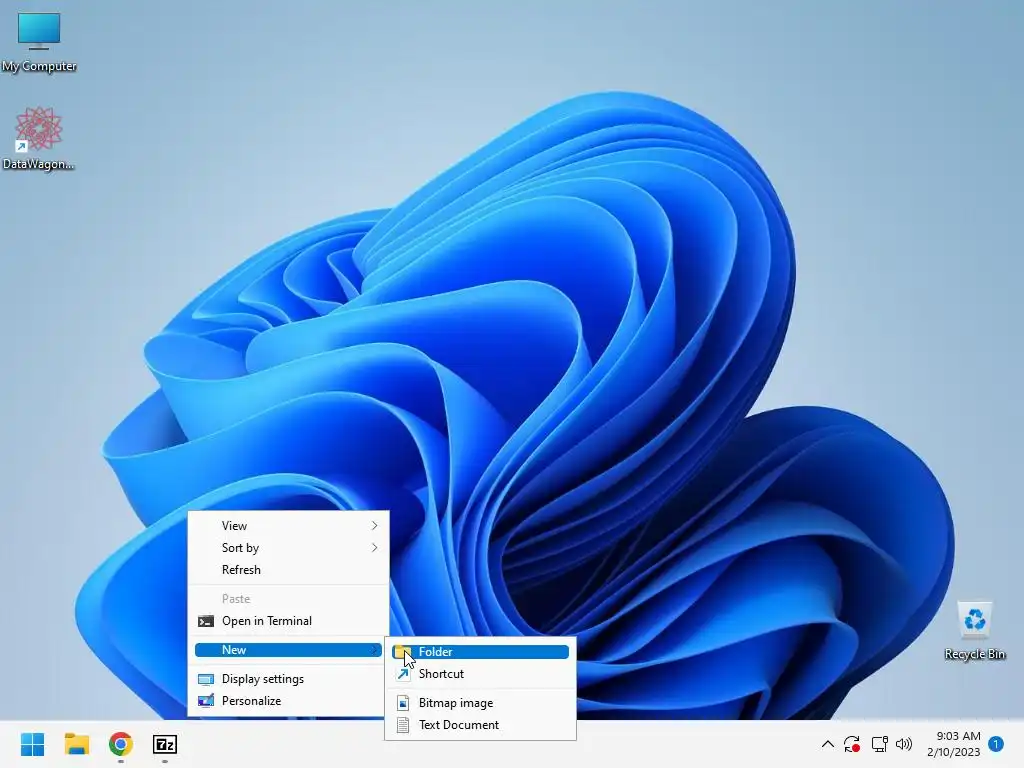The image size is (1024, 768).
Task: Select the DataWagon desktop shortcut
Action: pyautogui.click(x=39, y=138)
